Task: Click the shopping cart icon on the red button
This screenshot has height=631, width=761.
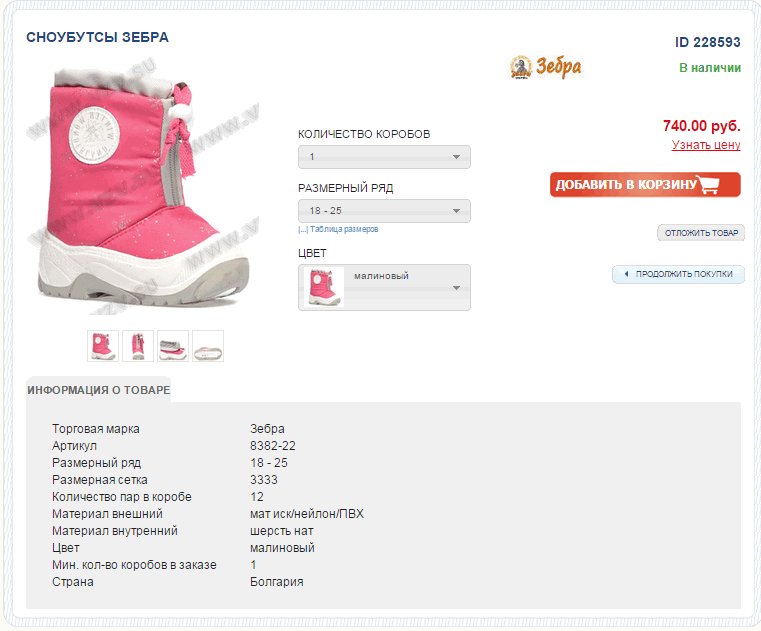Action: tap(709, 185)
